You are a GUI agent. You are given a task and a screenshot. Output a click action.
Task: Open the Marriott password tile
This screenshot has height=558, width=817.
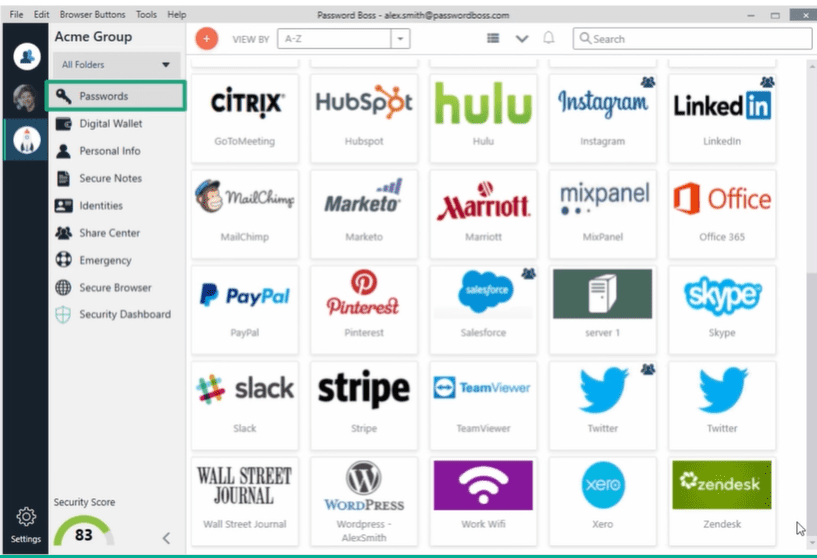483,214
